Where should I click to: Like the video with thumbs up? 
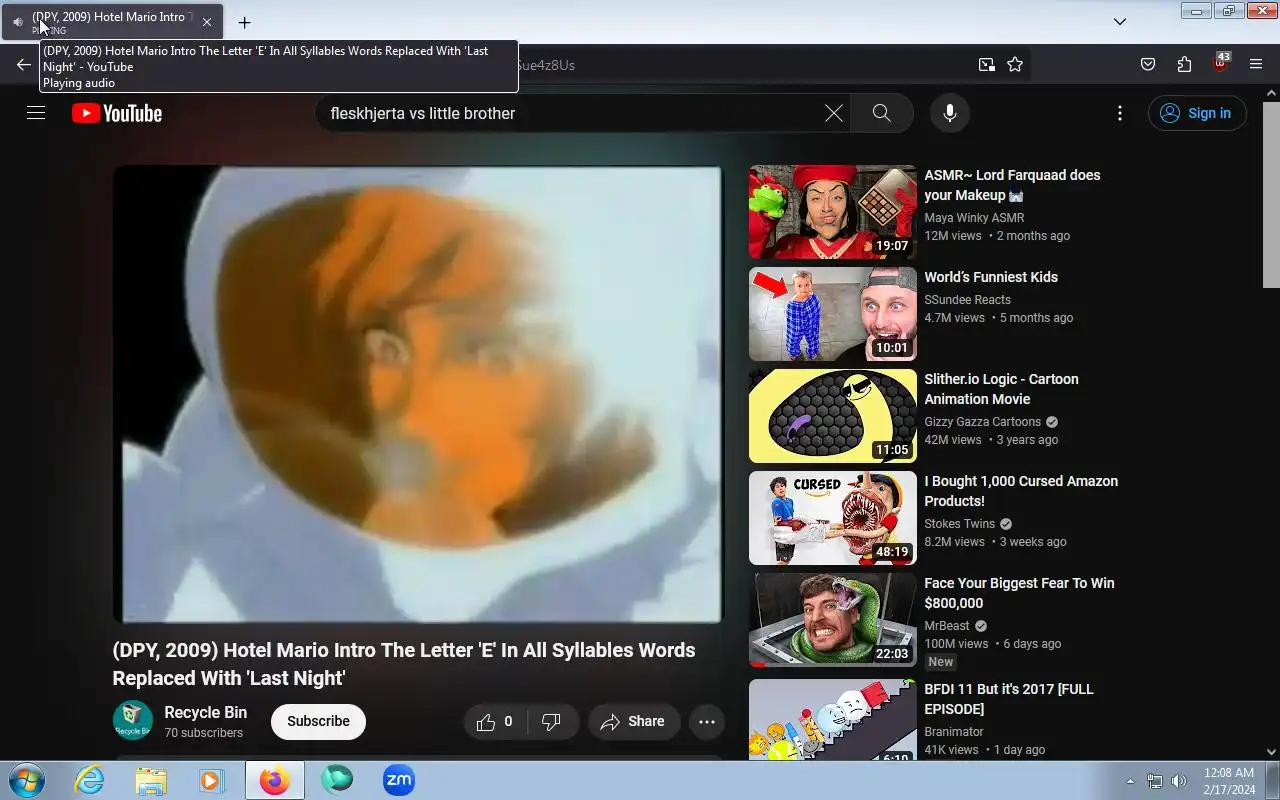(x=495, y=722)
